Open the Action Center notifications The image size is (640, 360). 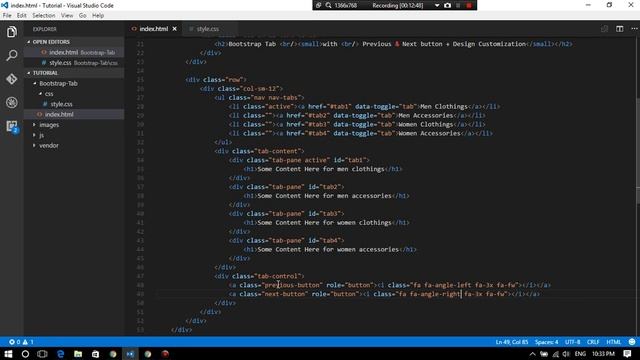pos(628,354)
